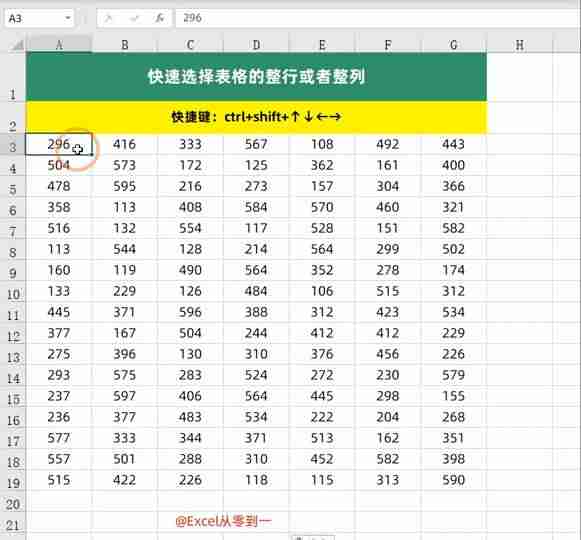Select column B header
The height and width of the screenshot is (540, 581).
point(125,45)
